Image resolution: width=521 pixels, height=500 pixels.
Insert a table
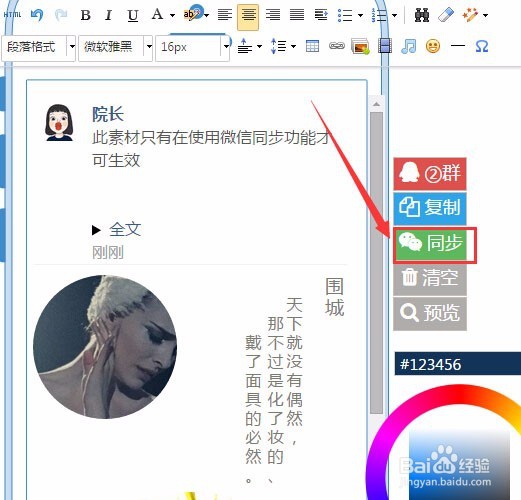(x=312, y=46)
